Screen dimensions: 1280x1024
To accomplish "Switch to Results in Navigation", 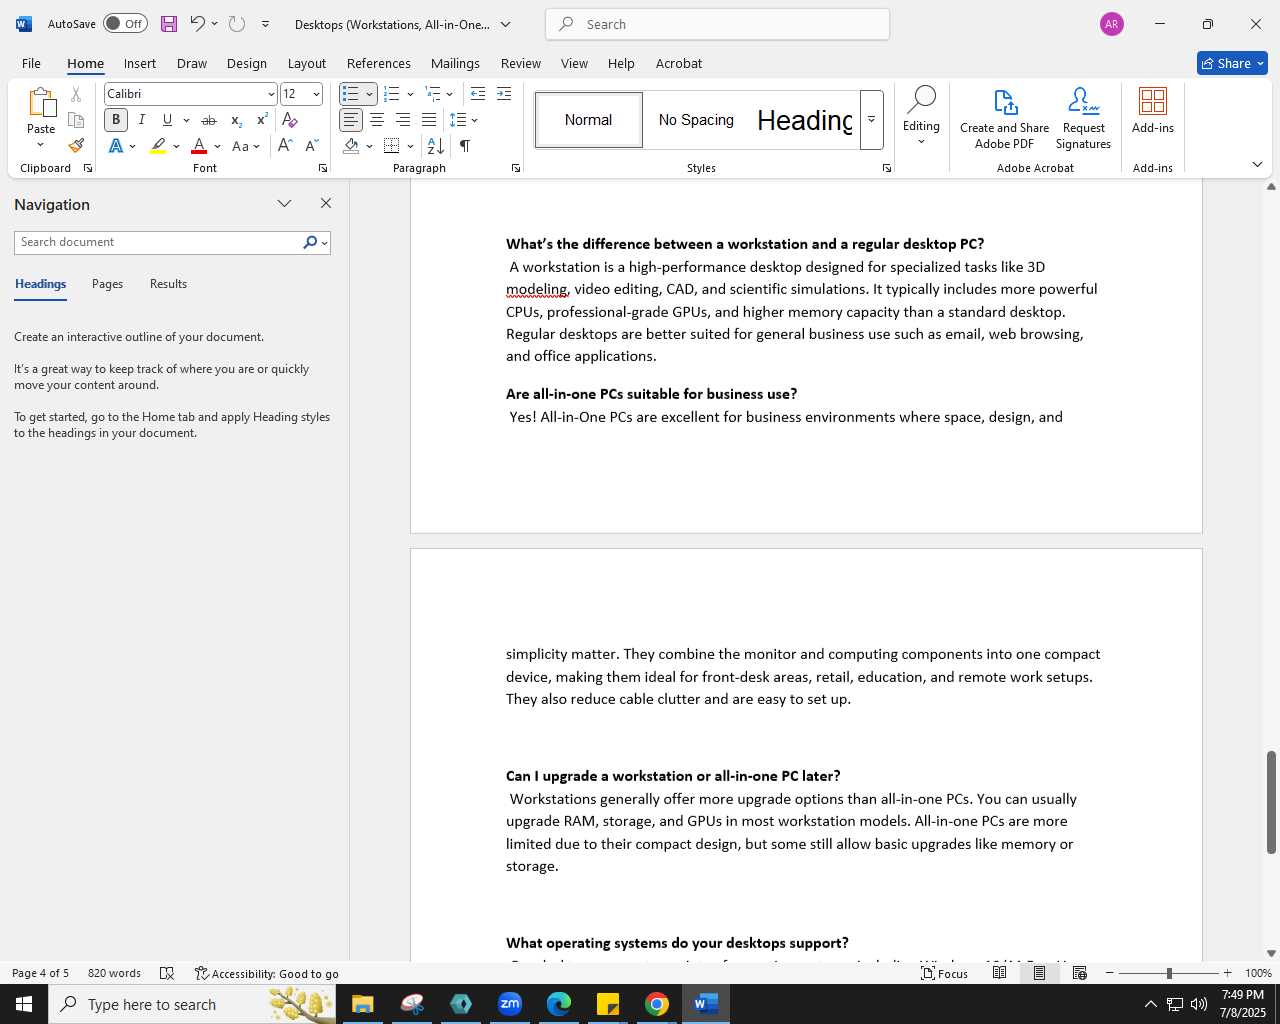I will 168,284.
